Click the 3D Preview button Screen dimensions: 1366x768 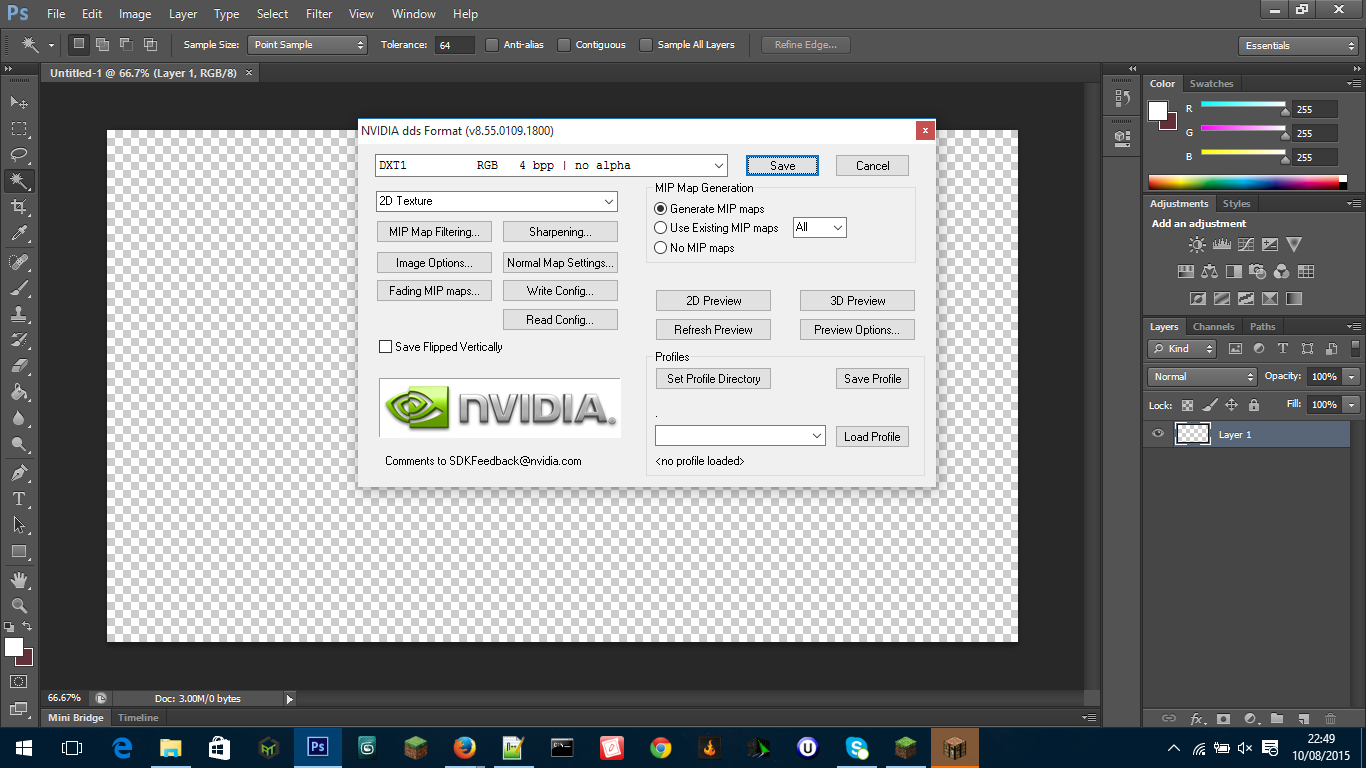857,300
